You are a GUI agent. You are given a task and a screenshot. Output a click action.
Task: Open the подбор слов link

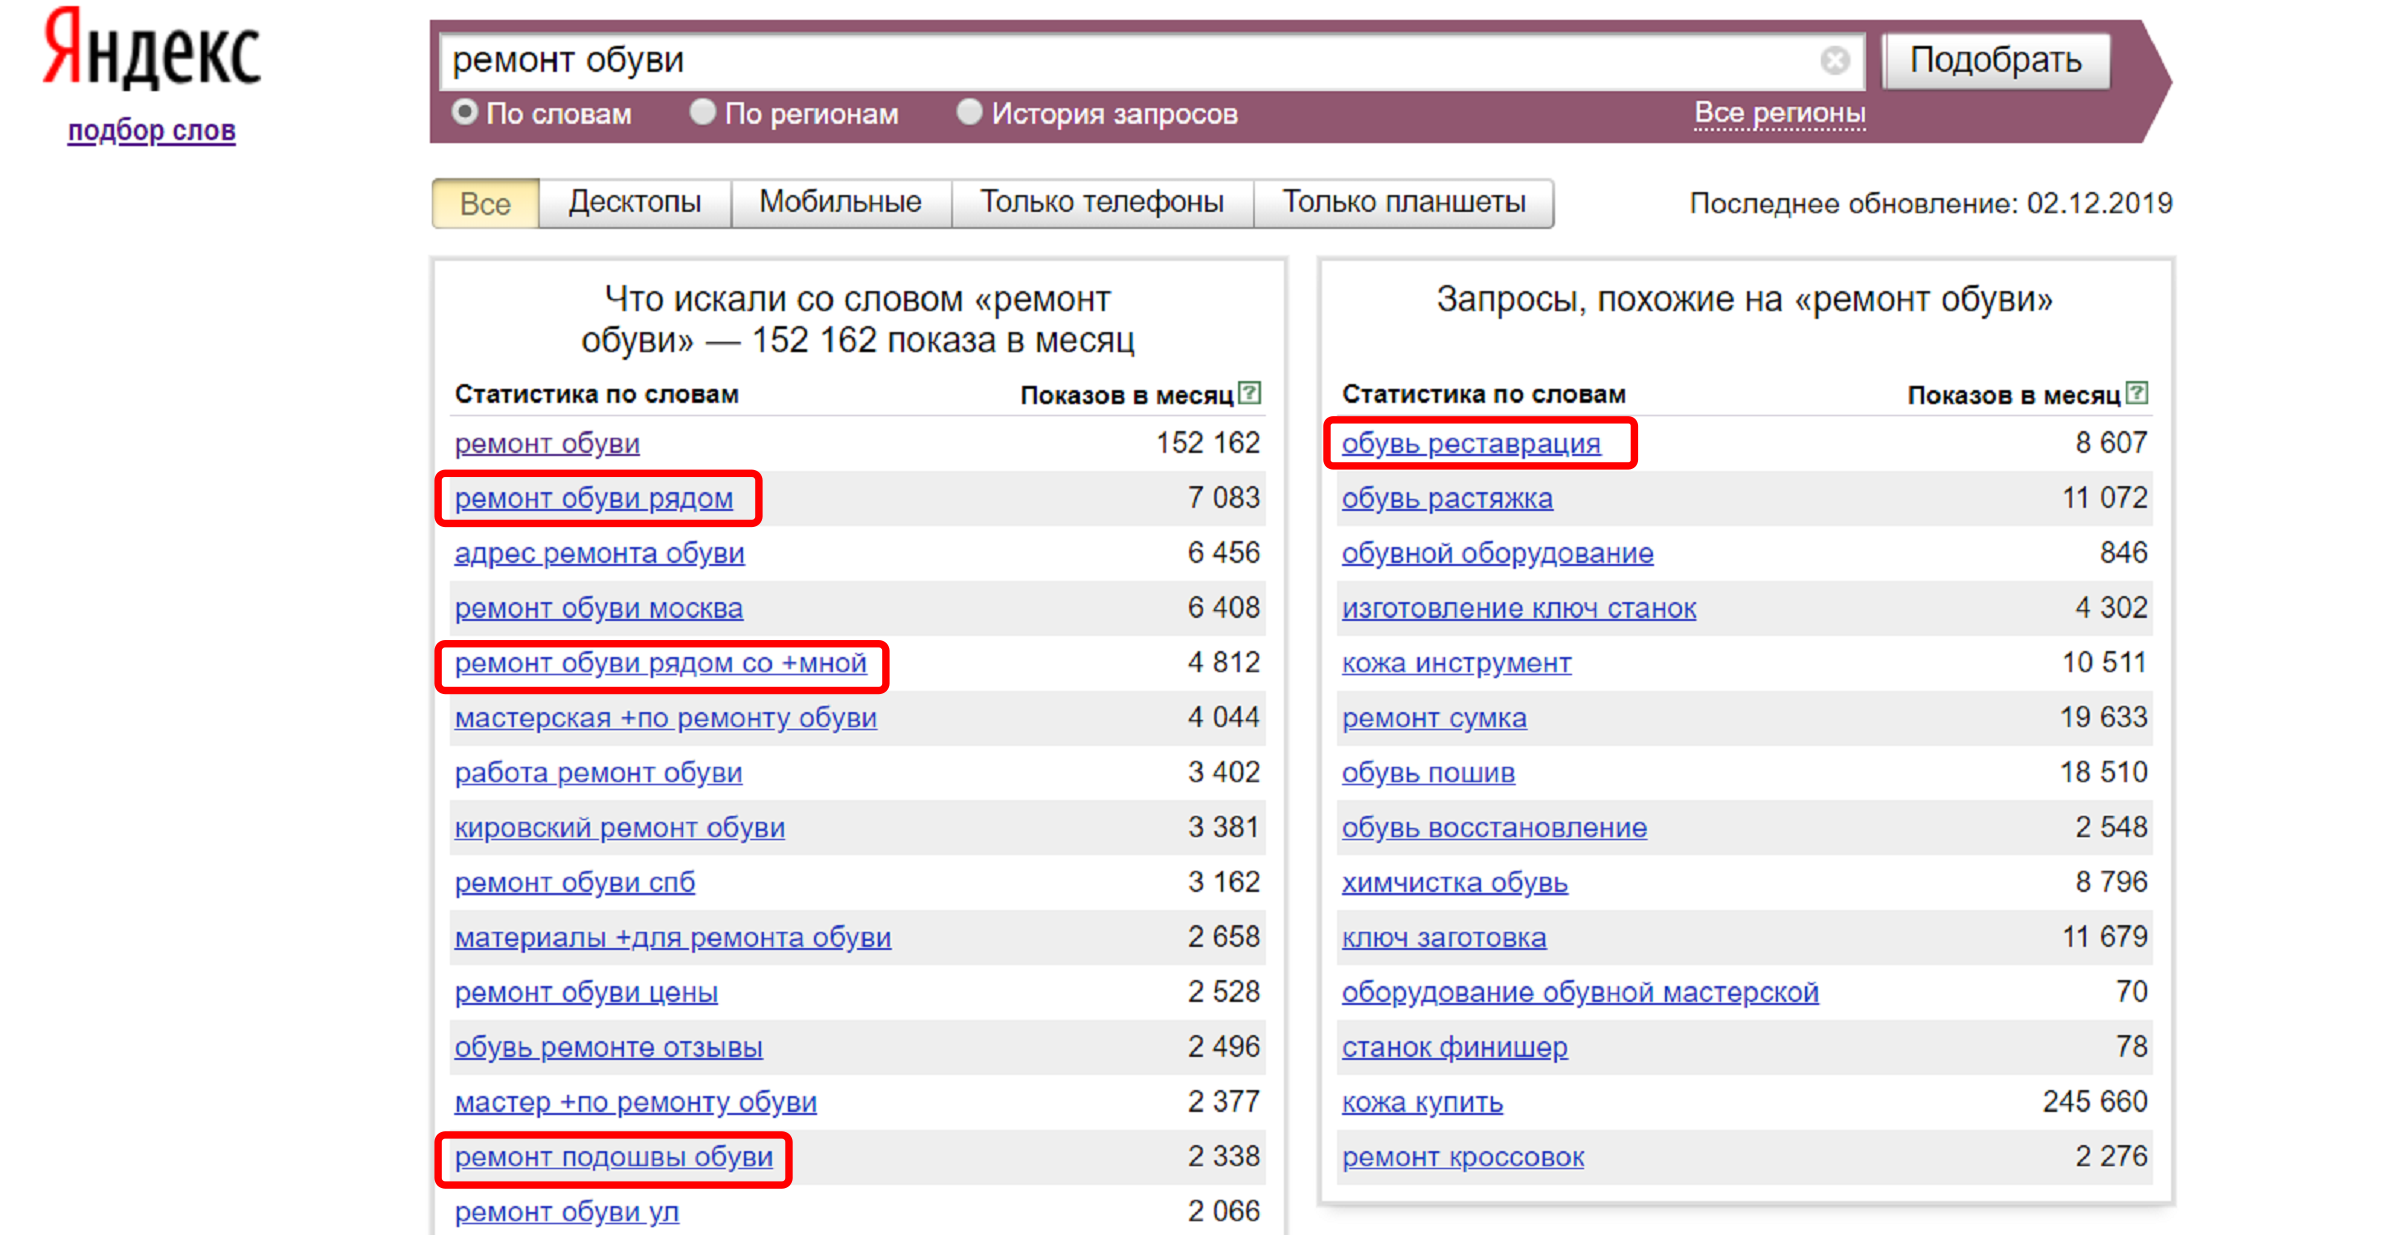pos(152,130)
